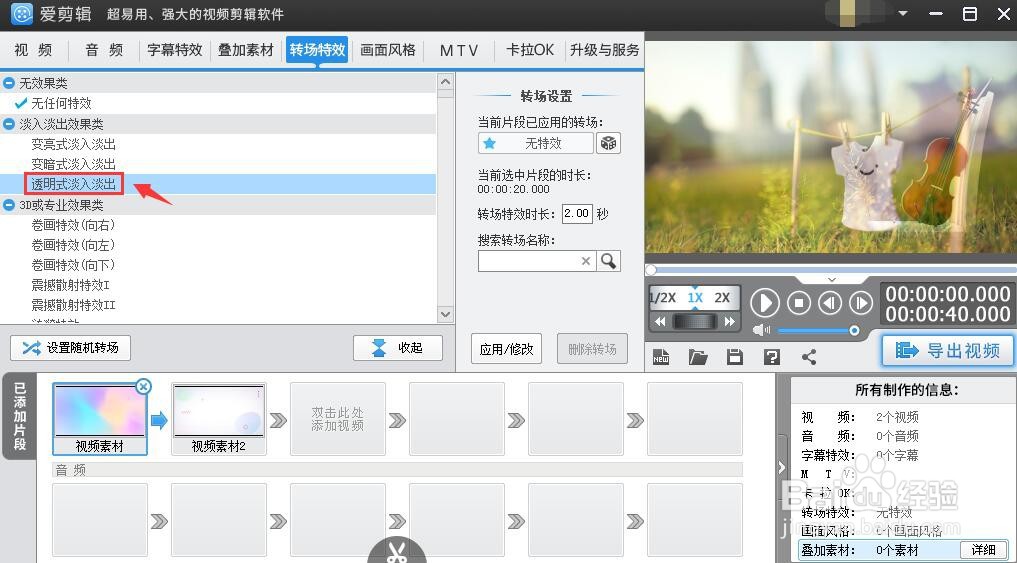Step to previous frame
Image resolution: width=1017 pixels, height=563 pixels.
830,303
